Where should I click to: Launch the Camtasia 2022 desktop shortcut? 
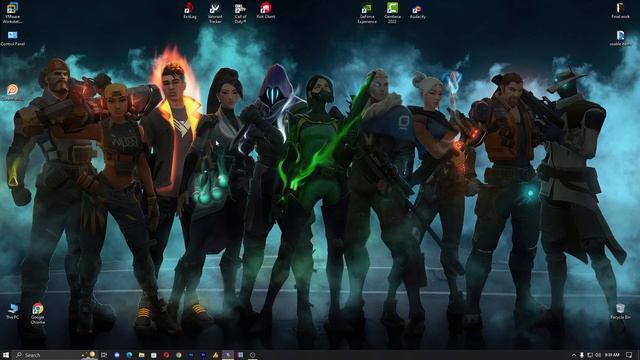pos(392,13)
